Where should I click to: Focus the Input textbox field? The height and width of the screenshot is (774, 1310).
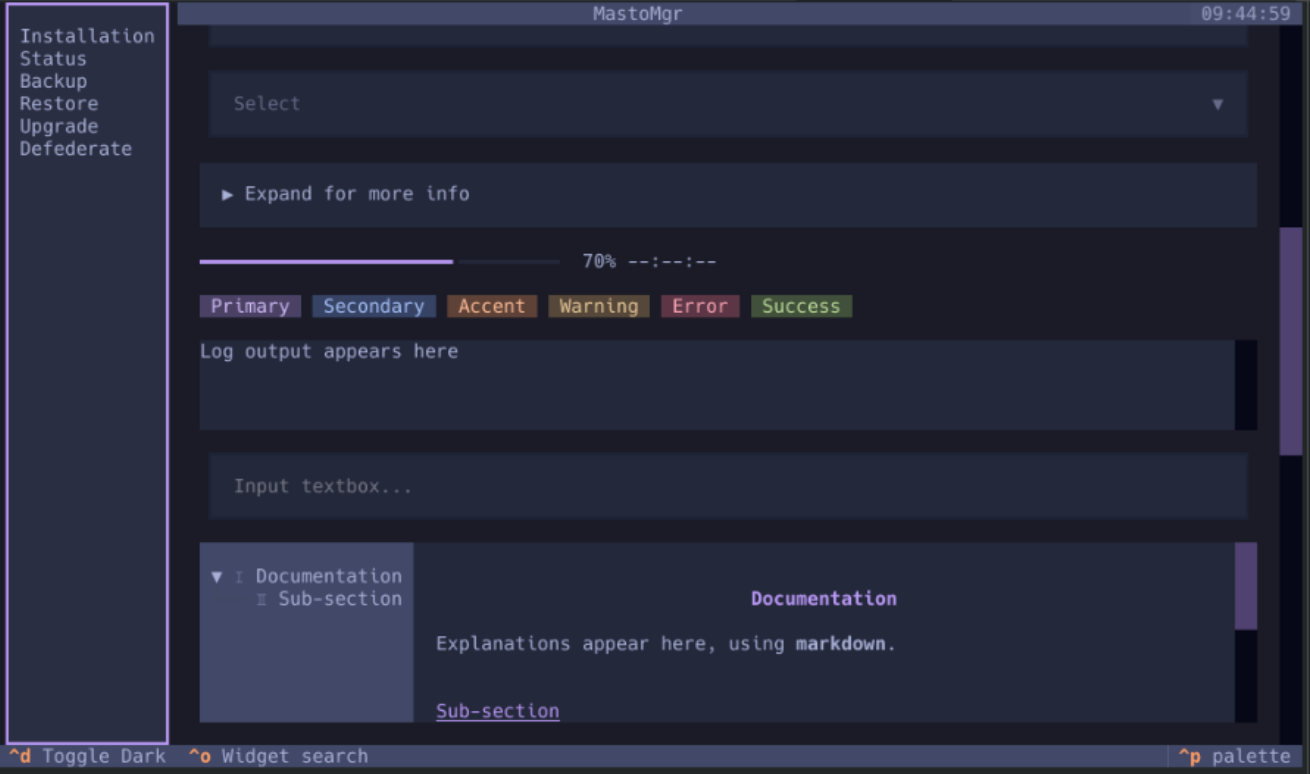[x=727, y=487]
